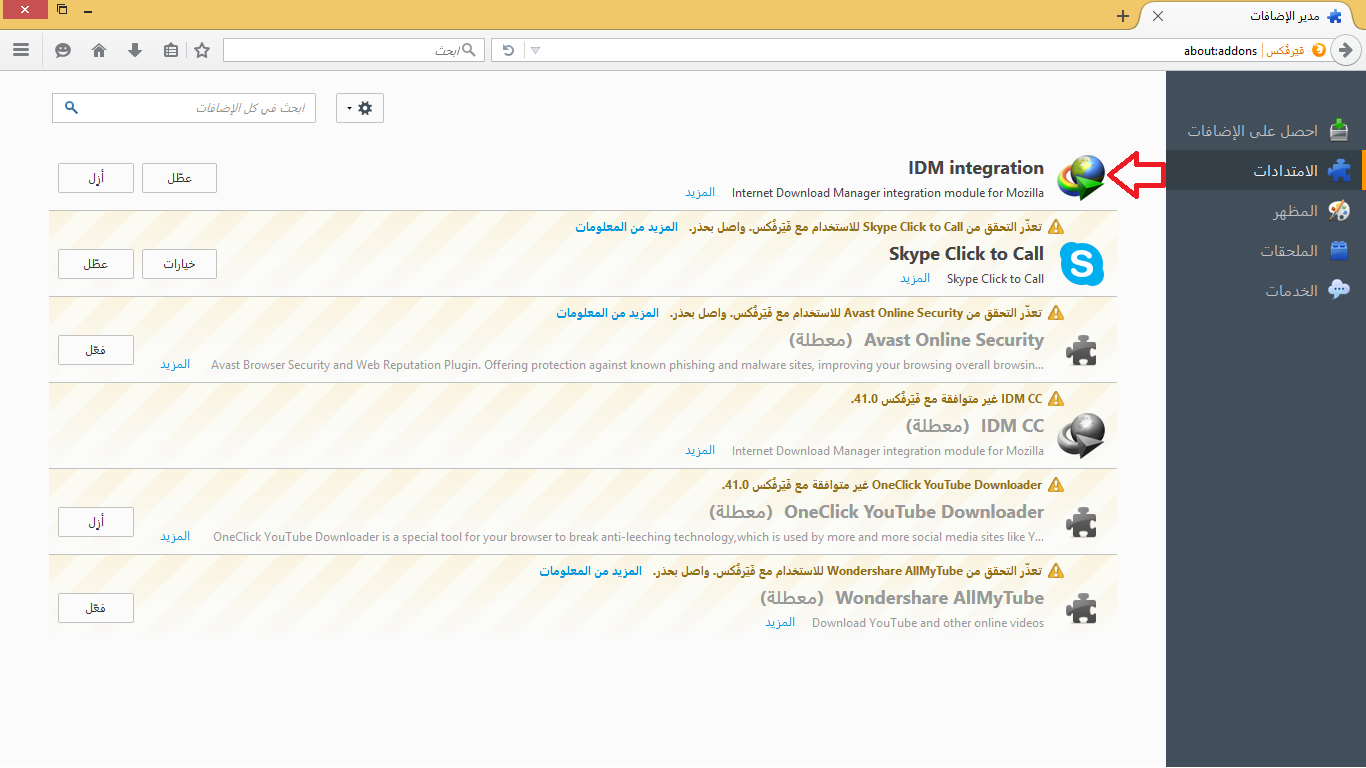1366x768 pixels.
Task: Click المزيد link under IDM integration
Action: [700, 192]
